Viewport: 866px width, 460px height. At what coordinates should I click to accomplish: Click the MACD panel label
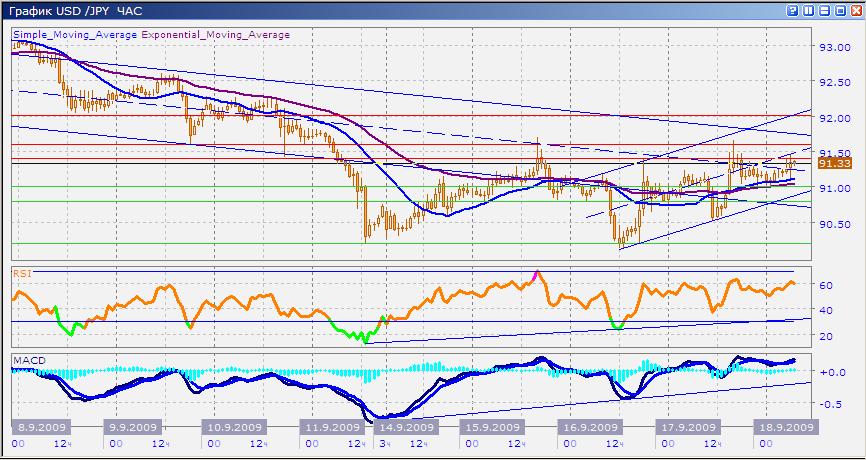point(26,359)
